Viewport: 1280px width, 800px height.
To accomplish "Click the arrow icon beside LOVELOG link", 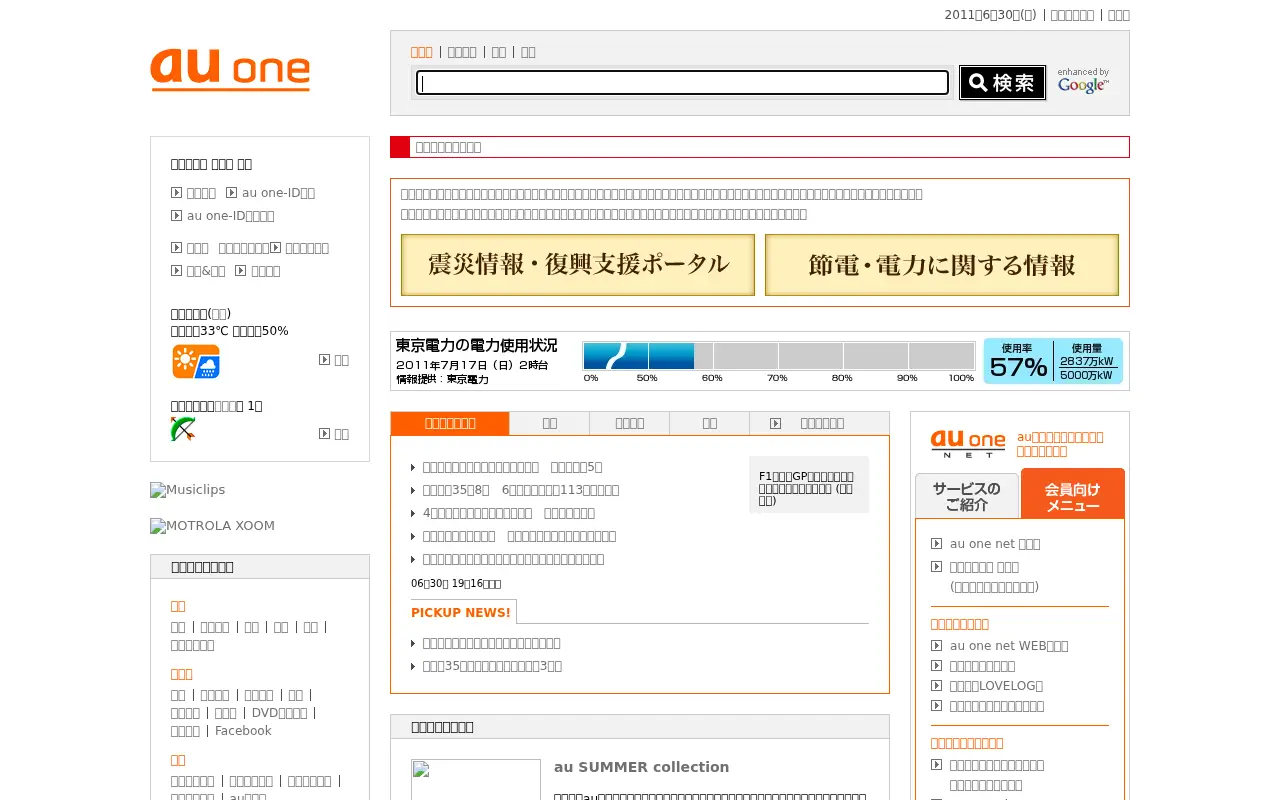I will (936, 686).
